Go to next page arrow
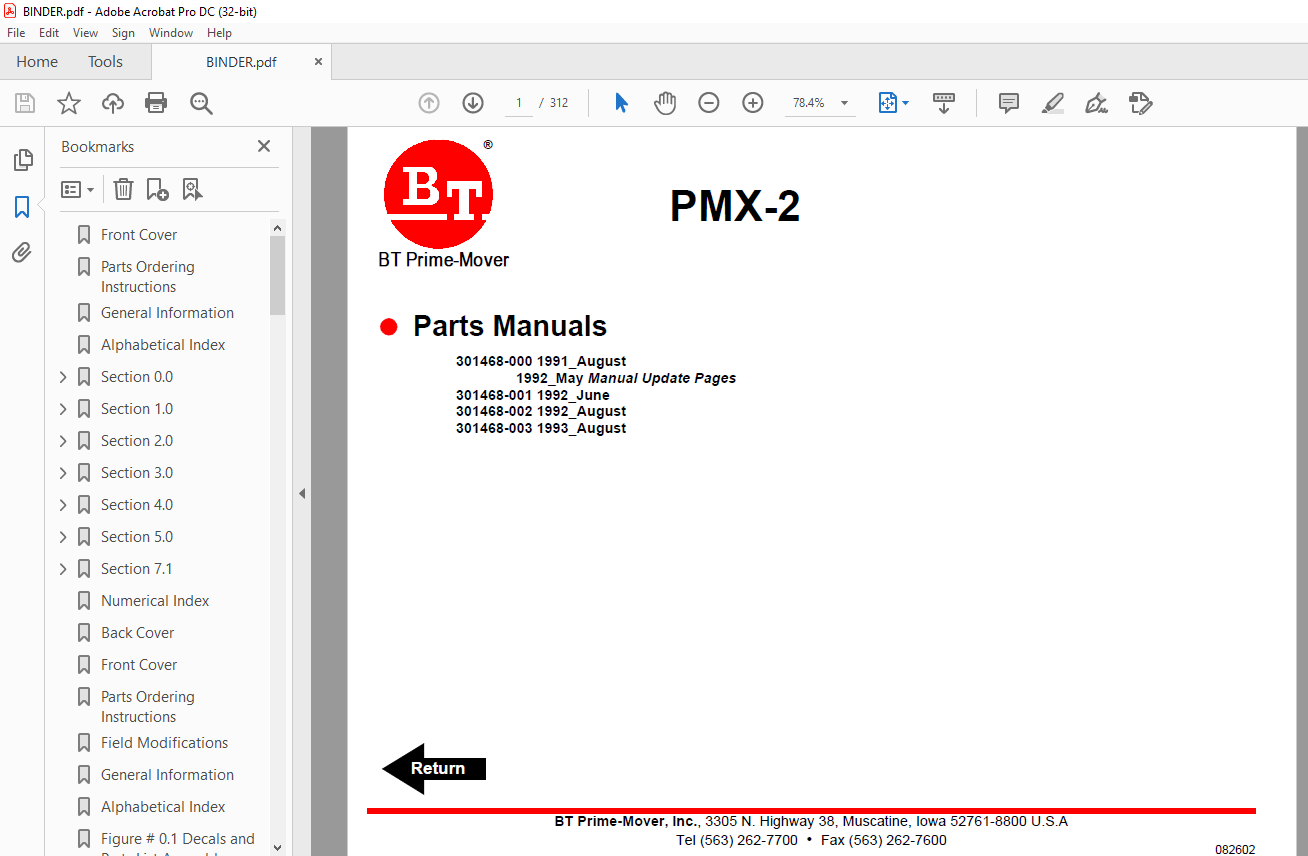 [x=473, y=103]
